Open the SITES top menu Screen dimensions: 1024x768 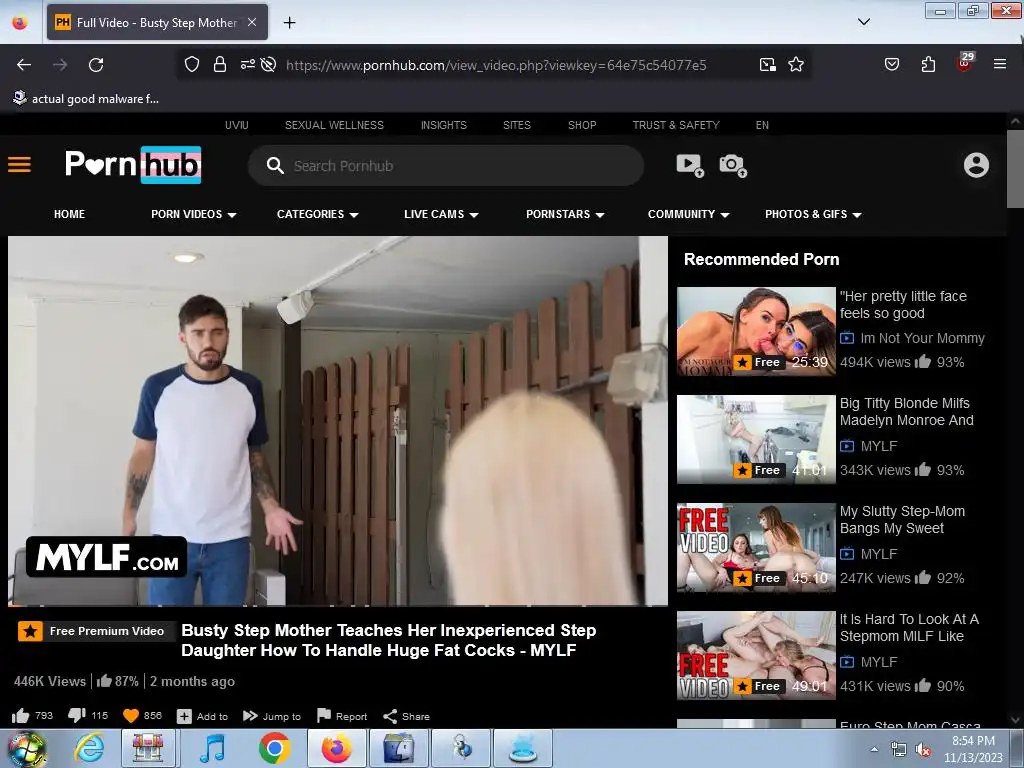coord(517,125)
